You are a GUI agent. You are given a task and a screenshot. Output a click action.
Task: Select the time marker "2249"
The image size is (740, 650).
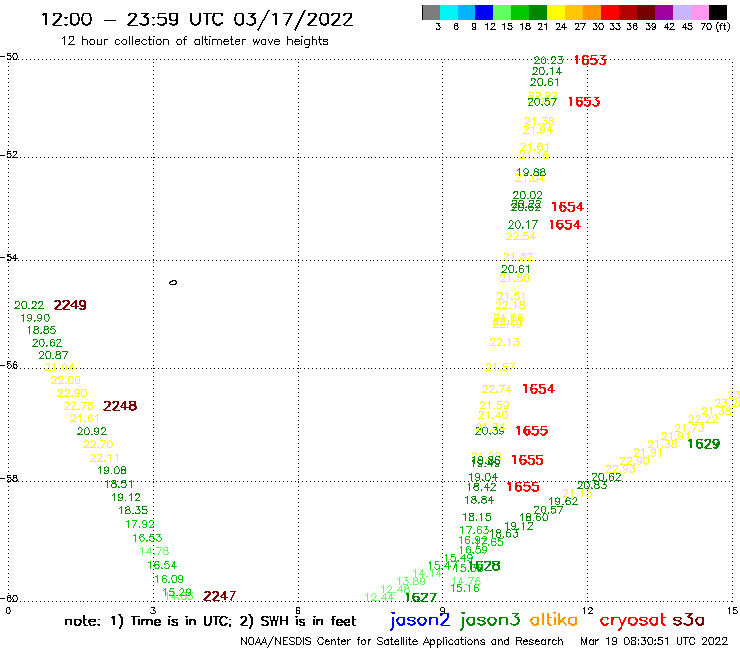point(70,305)
